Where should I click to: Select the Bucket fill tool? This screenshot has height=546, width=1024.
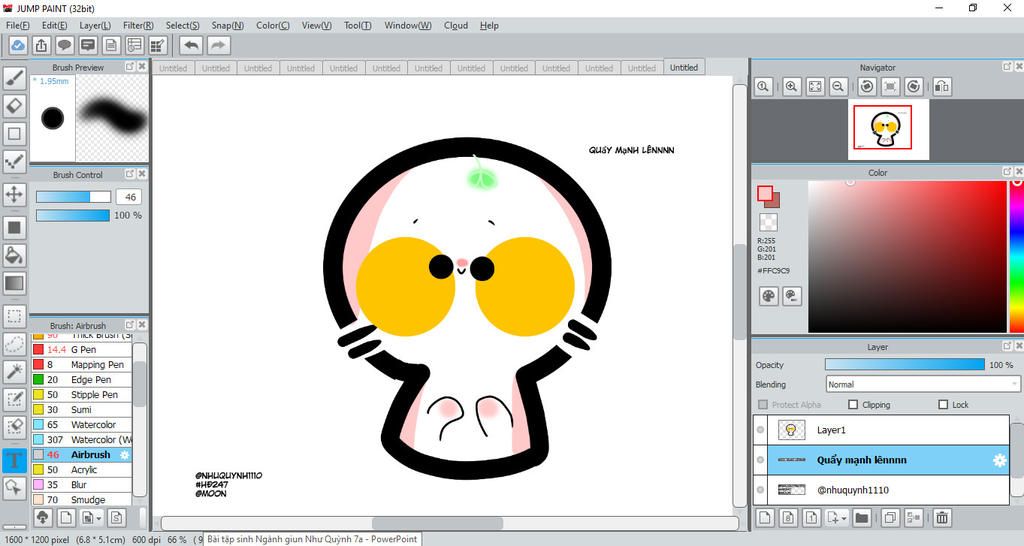pyautogui.click(x=14, y=255)
